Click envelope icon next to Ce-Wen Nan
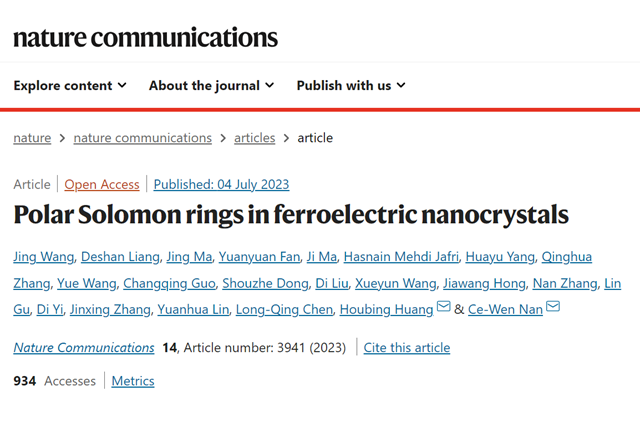The width and height of the screenshot is (640, 429). click(553, 308)
